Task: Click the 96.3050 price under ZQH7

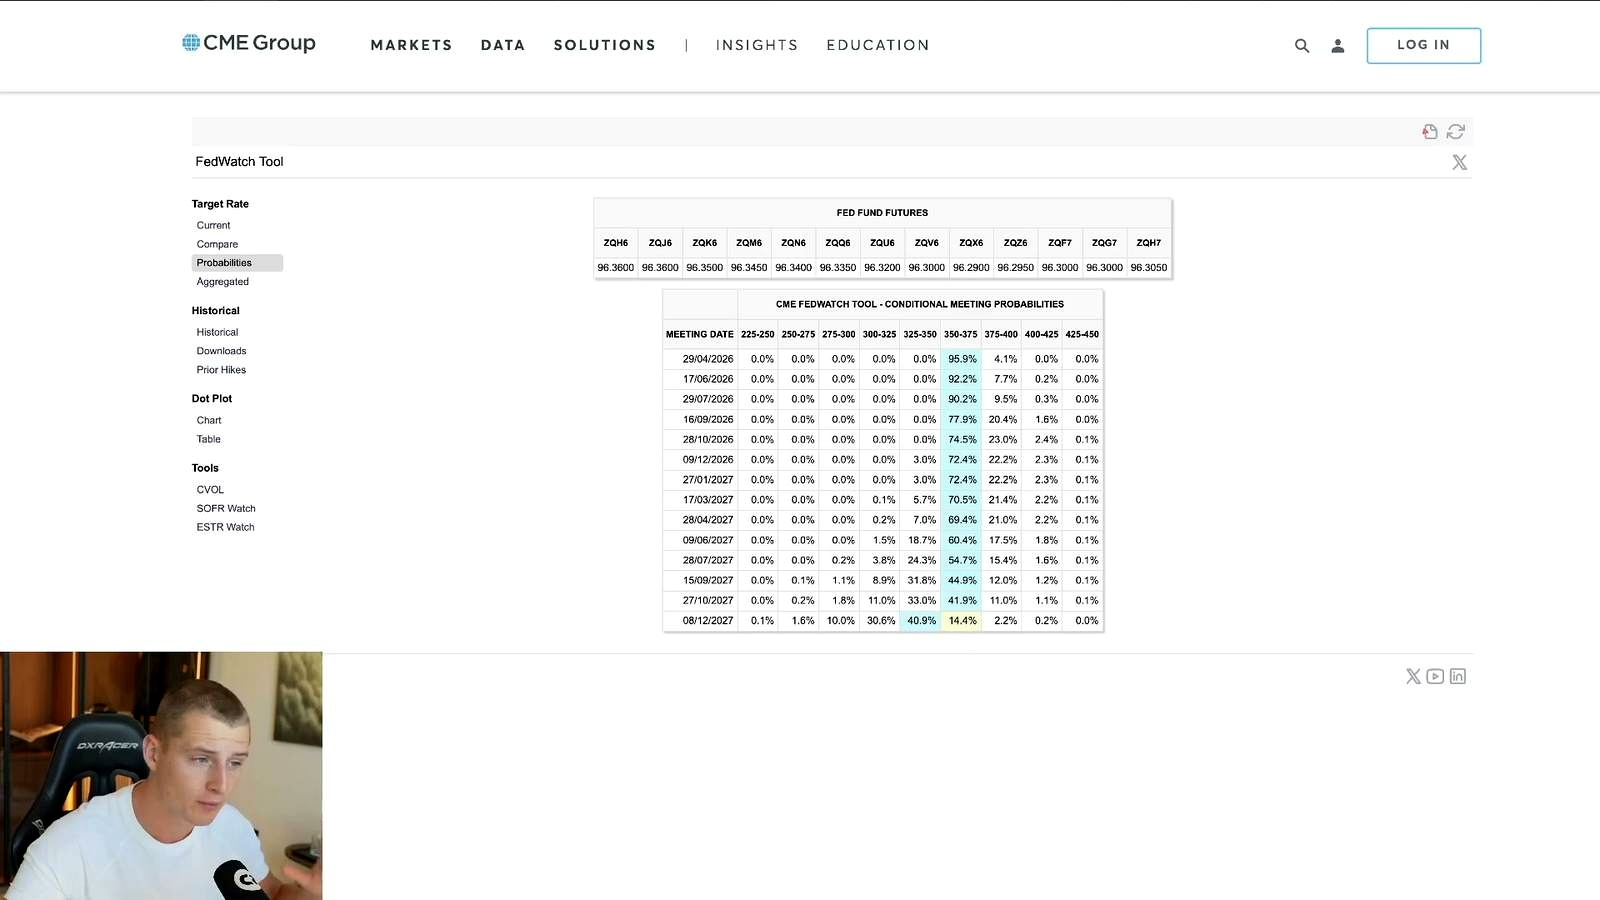Action: click(x=1149, y=268)
